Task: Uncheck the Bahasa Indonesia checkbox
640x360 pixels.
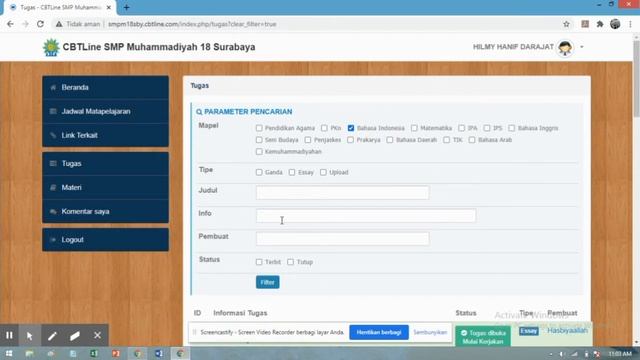Action: [x=351, y=128]
